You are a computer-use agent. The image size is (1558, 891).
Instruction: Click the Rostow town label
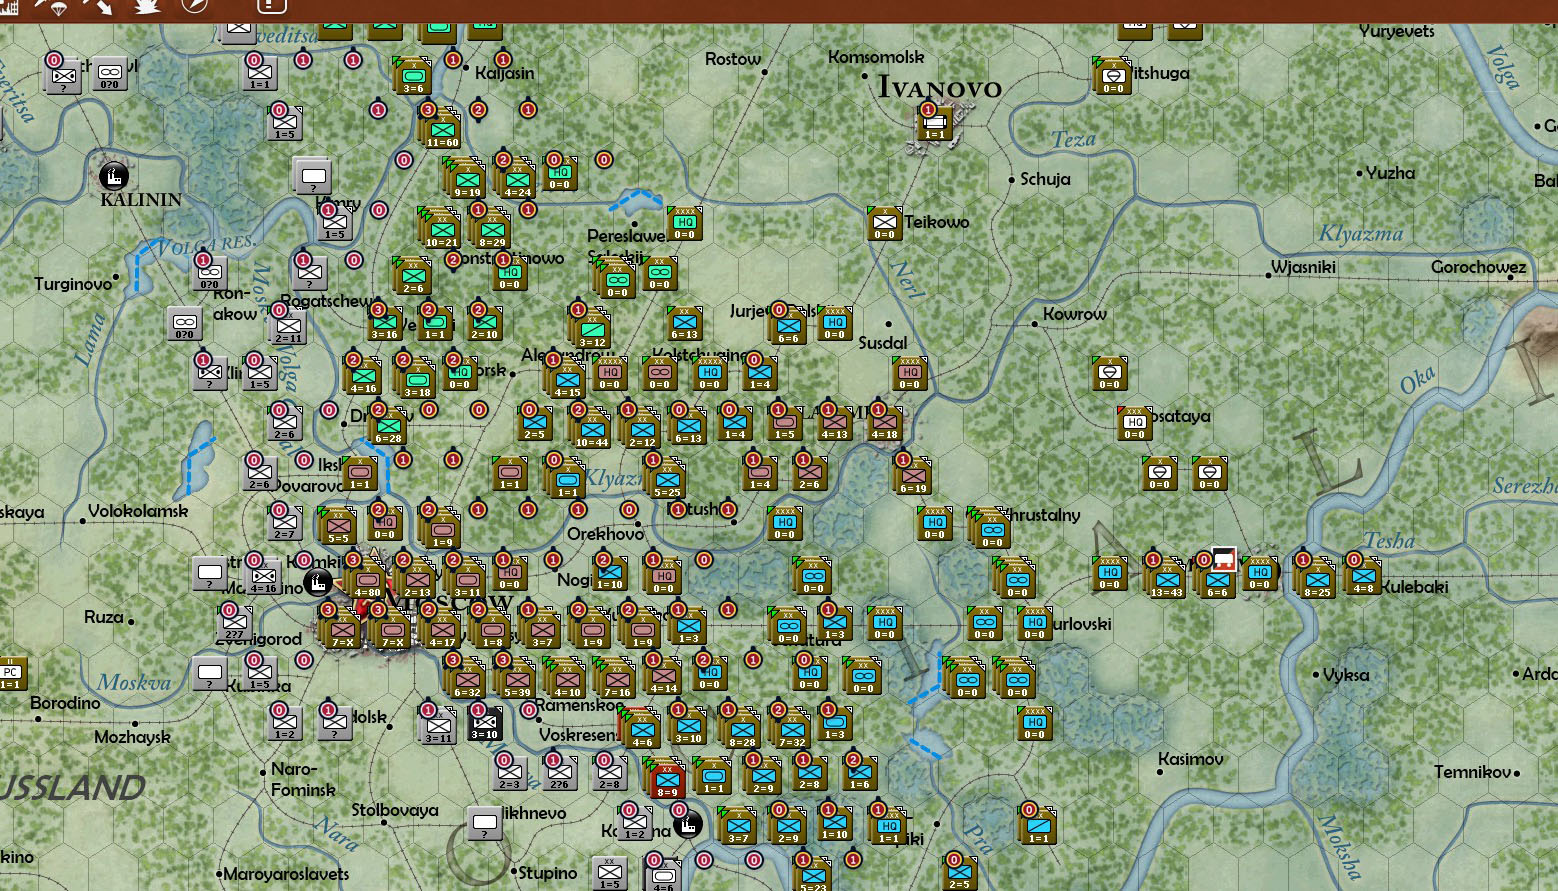point(733,59)
